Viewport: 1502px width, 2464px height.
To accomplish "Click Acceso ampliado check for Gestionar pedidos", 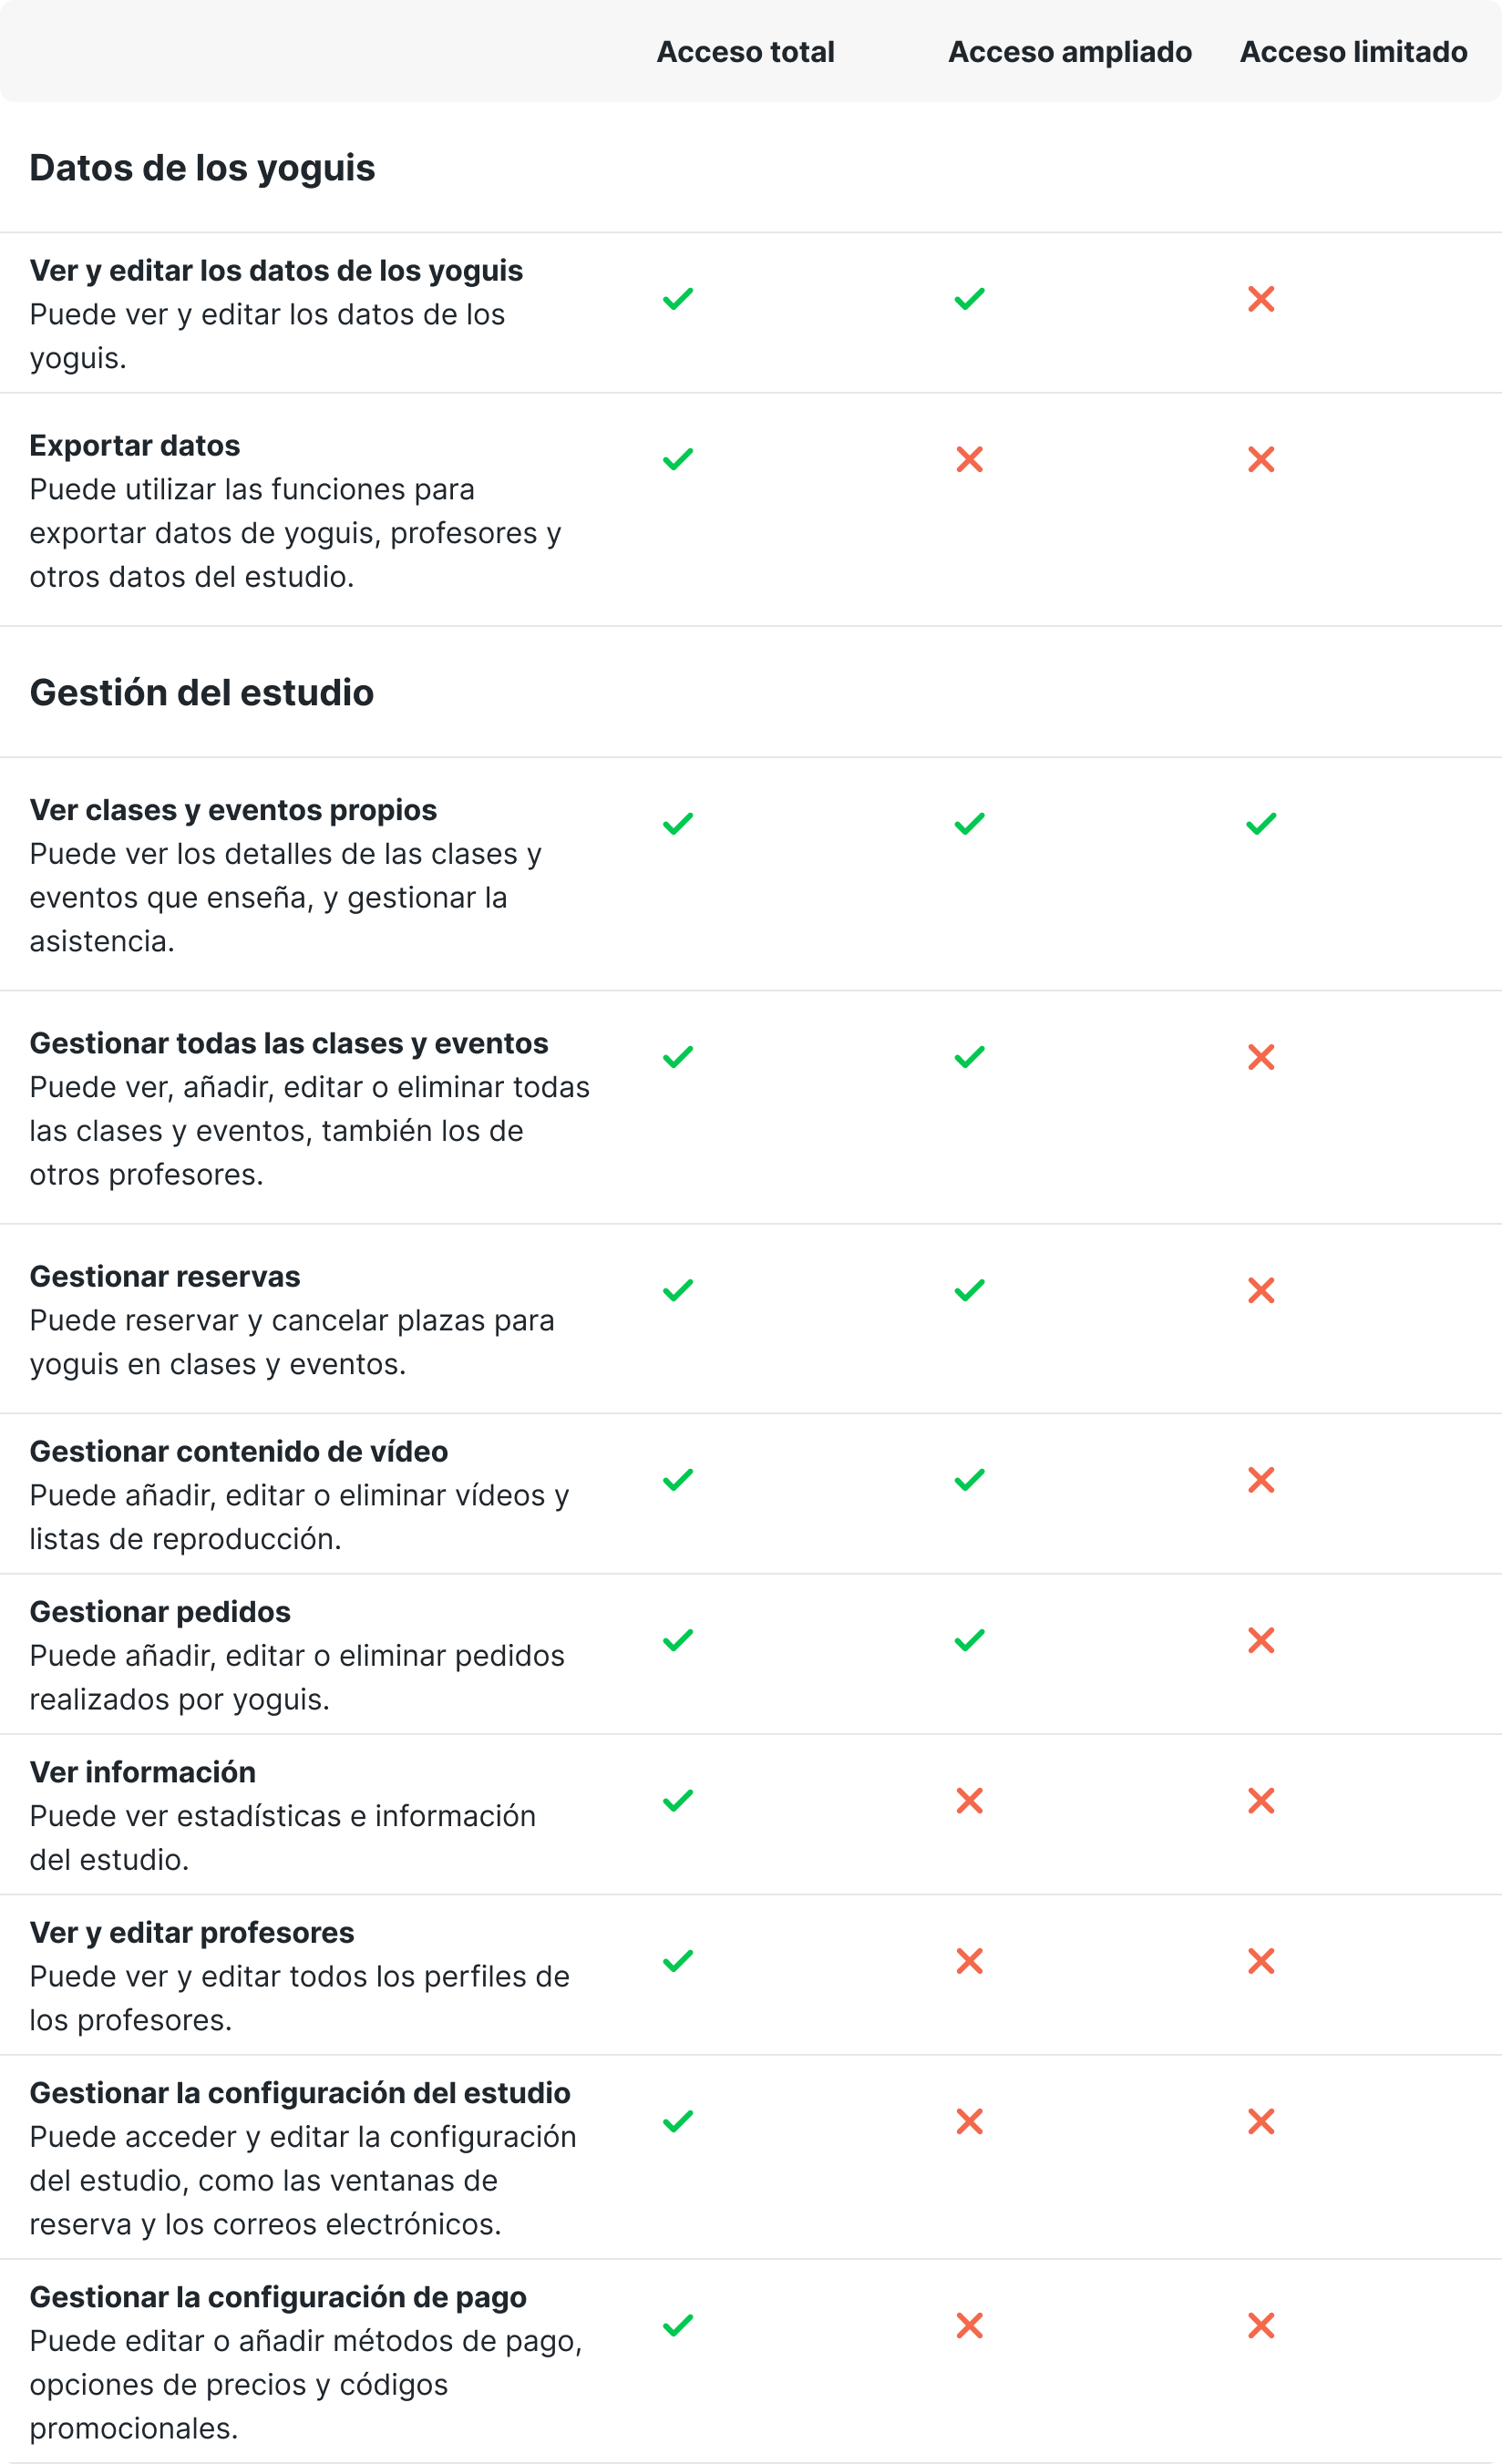I will pyautogui.click(x=969, y=1640).
